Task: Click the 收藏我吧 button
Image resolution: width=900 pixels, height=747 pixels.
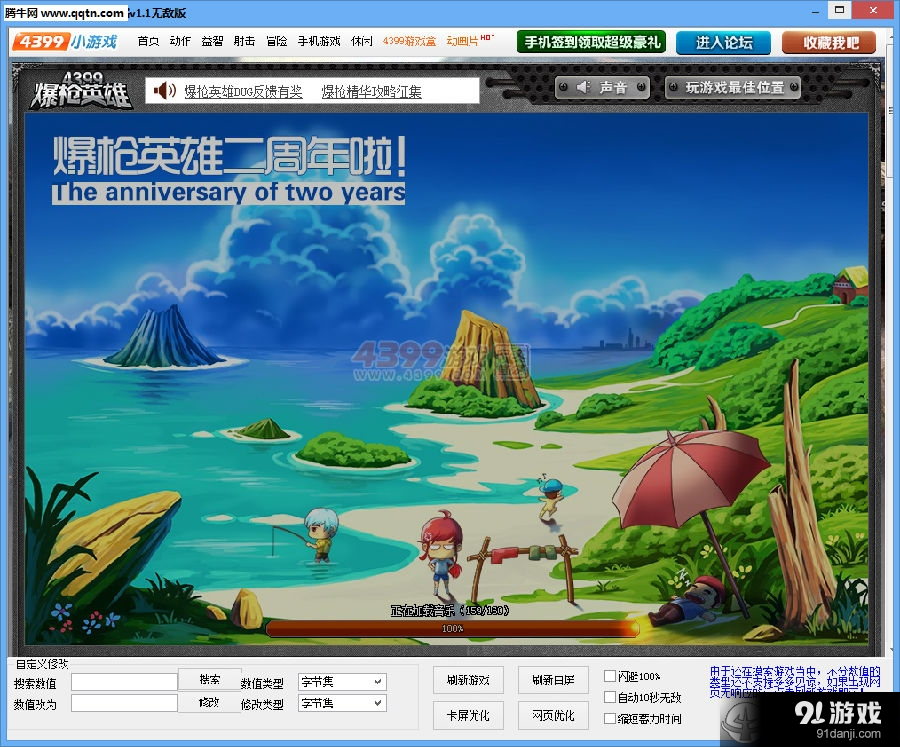Action: click(x=829, y=42)
